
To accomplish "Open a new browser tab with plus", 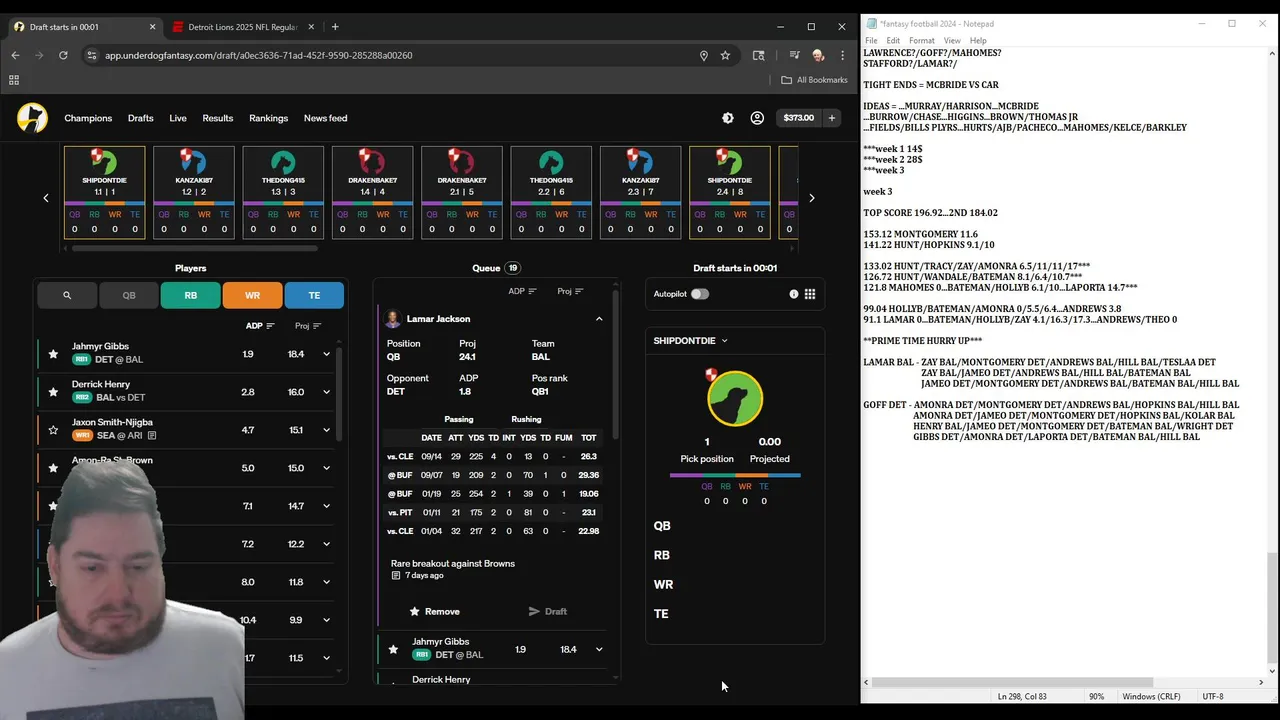I will 335,27.
